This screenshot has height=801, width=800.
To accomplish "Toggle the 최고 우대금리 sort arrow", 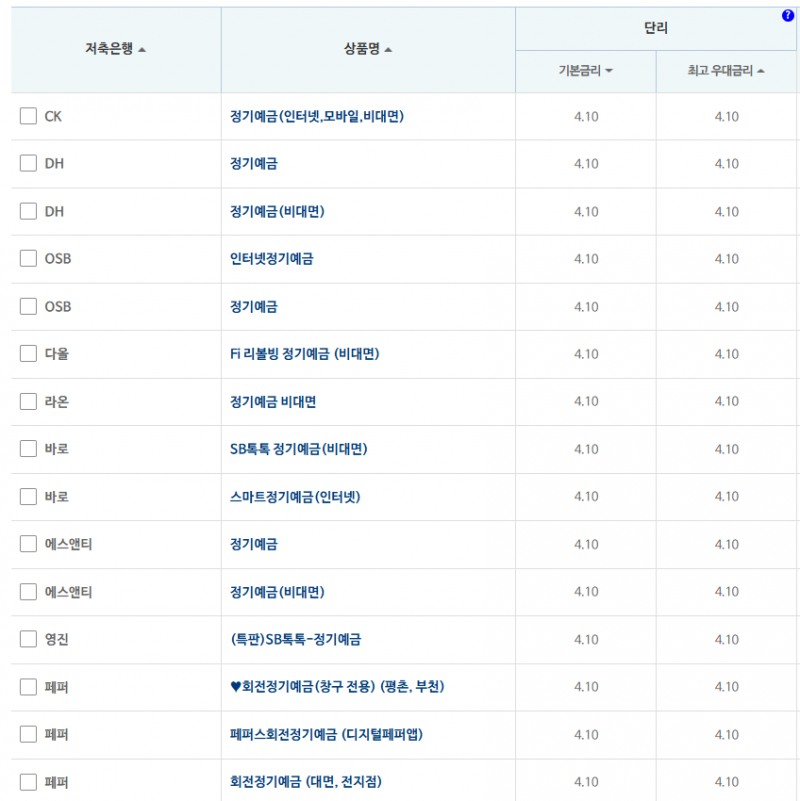I will (761, 71).
